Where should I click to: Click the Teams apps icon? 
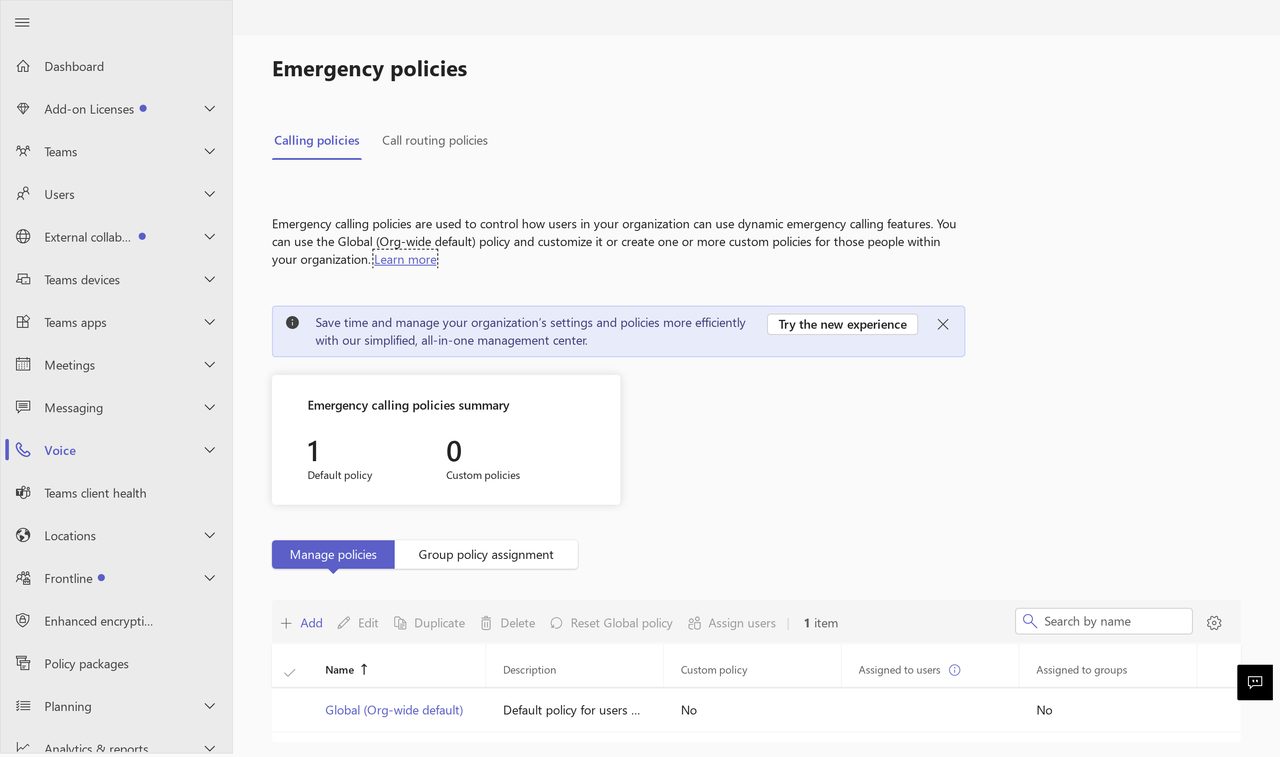[23, 322]
